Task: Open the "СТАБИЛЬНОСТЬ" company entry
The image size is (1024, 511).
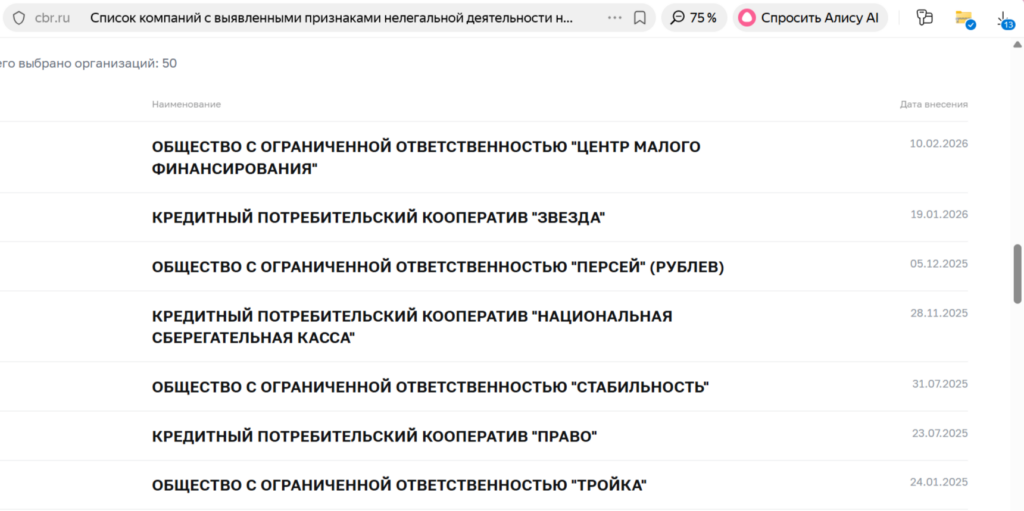Action: pyautogui.click(x=430, y=387)
